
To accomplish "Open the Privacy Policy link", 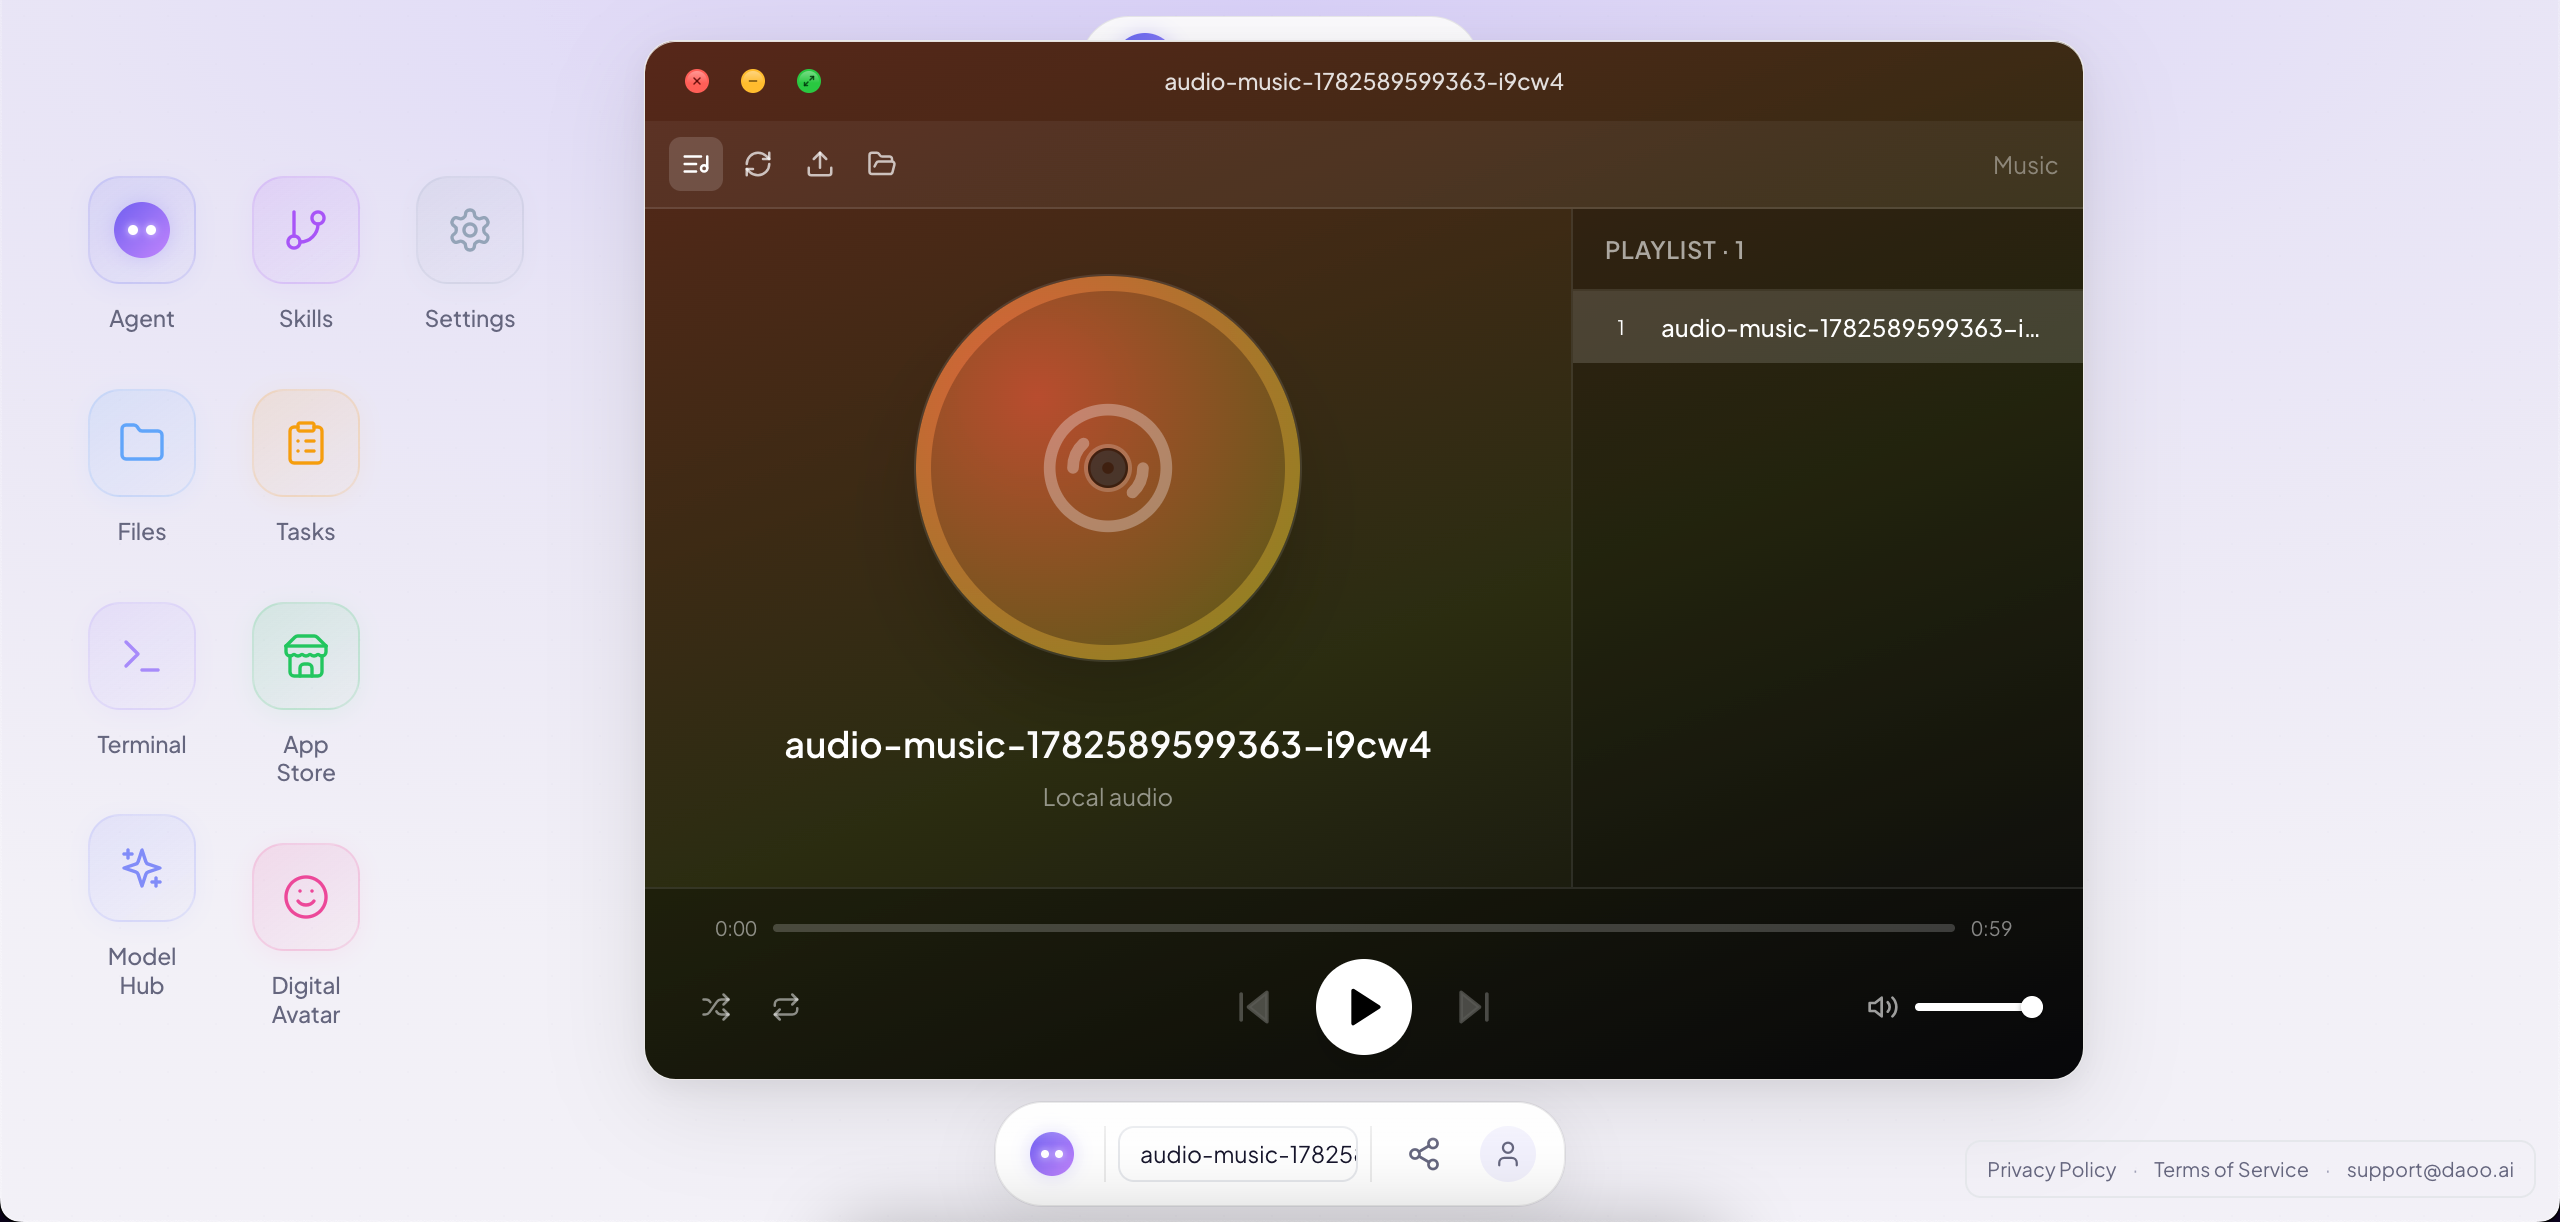I will pyautogui.click(x=2051, y=1170).
